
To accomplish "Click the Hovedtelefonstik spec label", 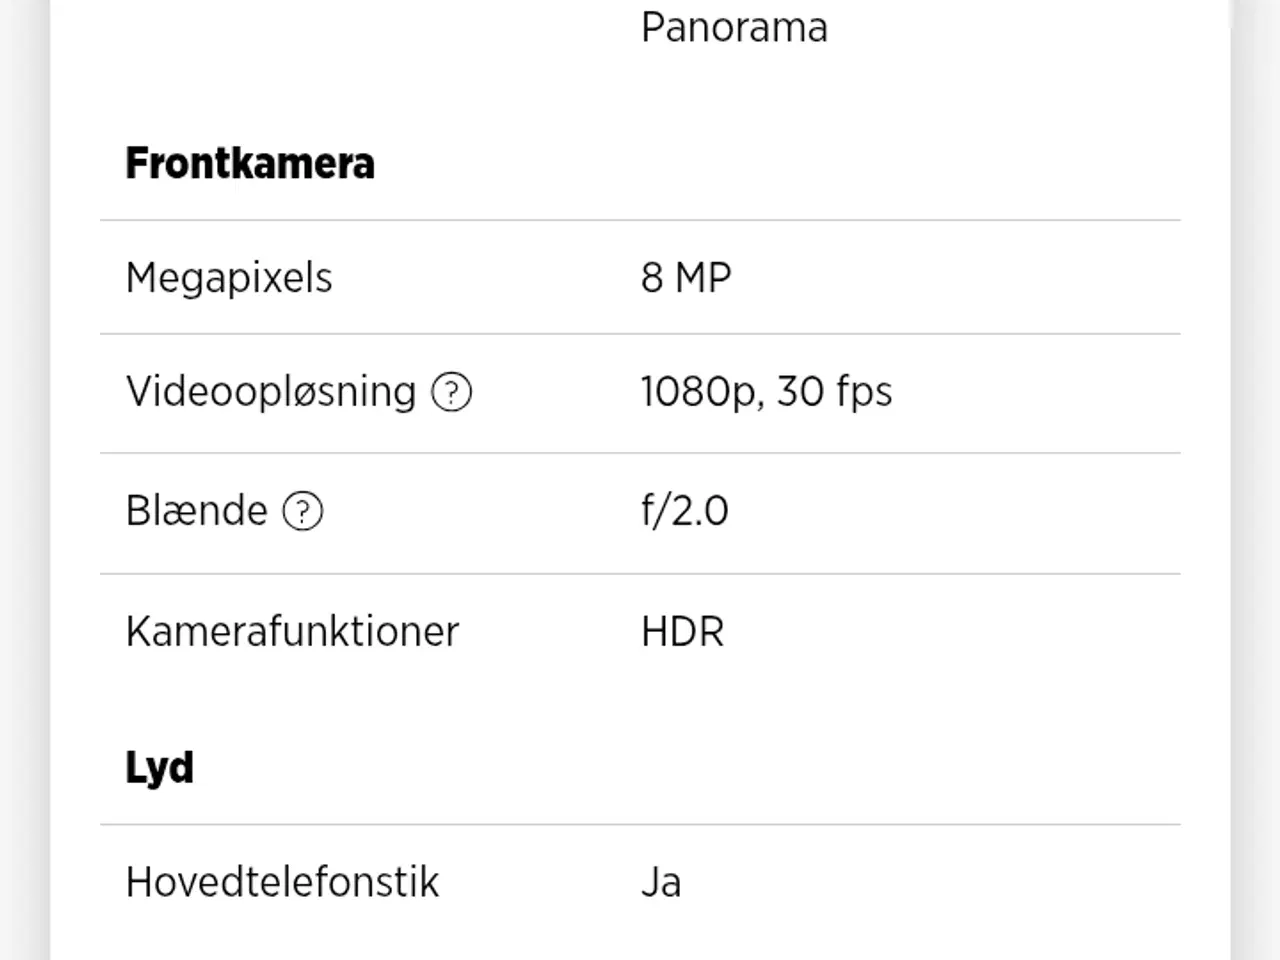I will pos(282,881).
